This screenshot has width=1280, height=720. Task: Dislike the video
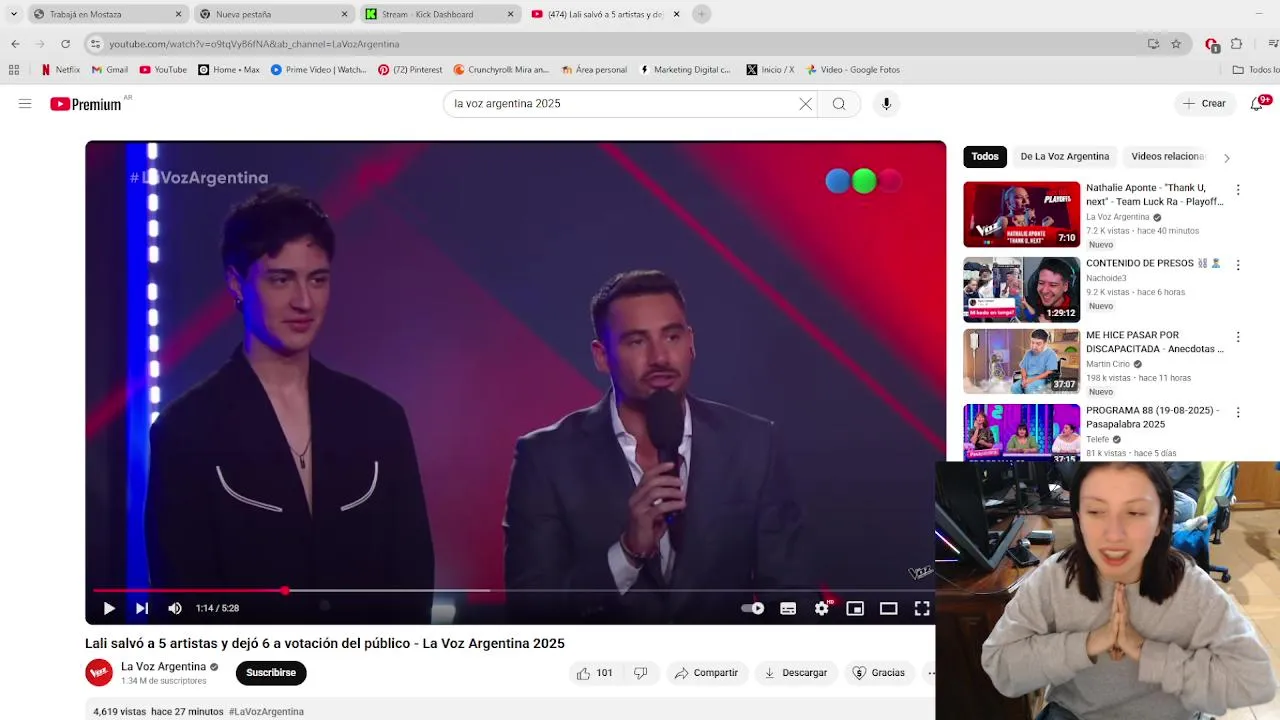641,673
